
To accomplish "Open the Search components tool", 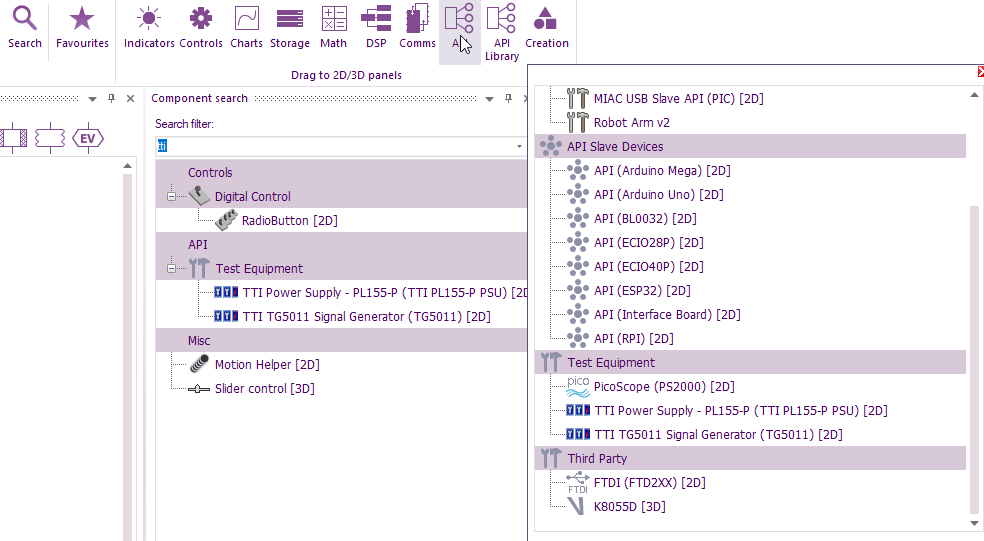I will coord(25,27).
